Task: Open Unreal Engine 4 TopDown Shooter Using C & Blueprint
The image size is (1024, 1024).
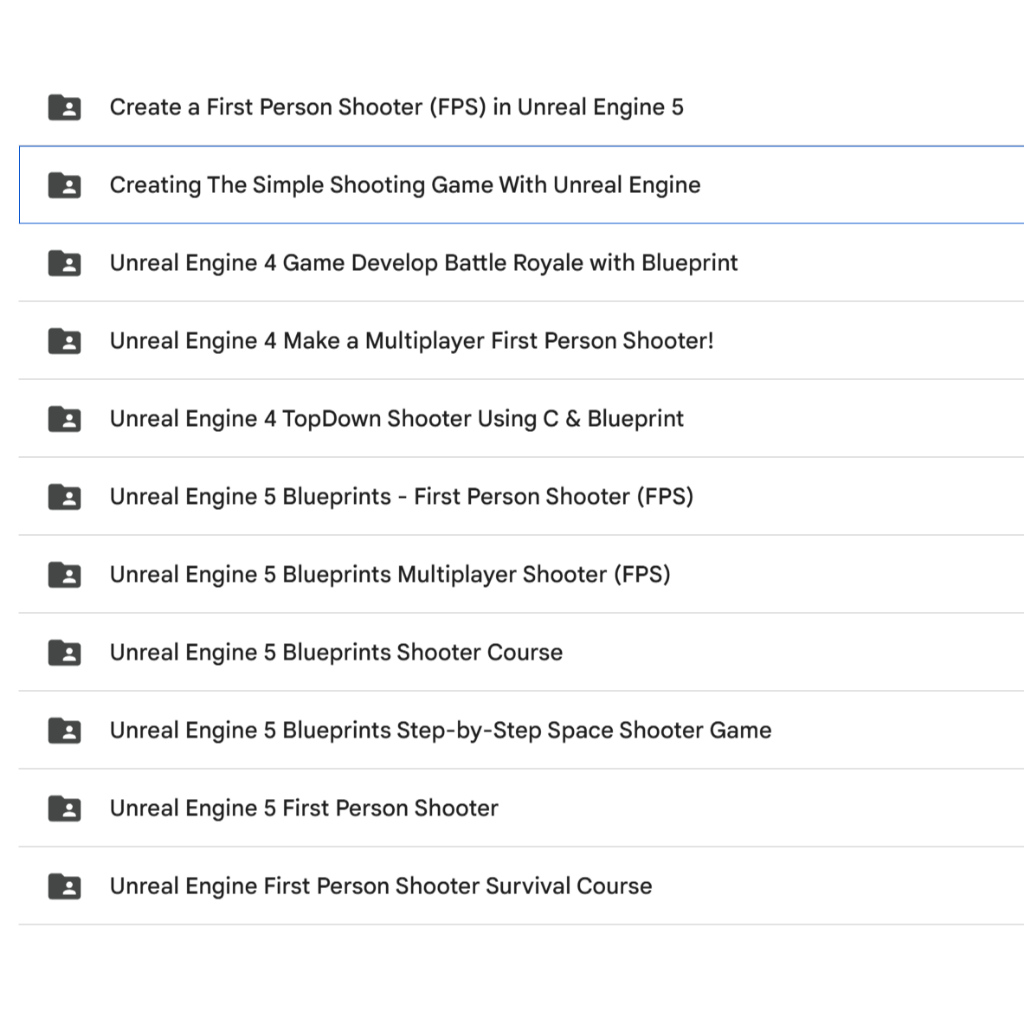Action: tap(396, 419)
